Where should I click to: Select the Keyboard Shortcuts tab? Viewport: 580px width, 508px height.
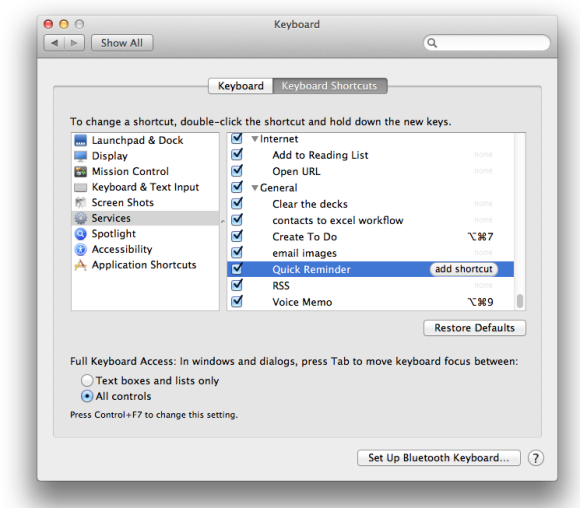[x=330, y=86]
